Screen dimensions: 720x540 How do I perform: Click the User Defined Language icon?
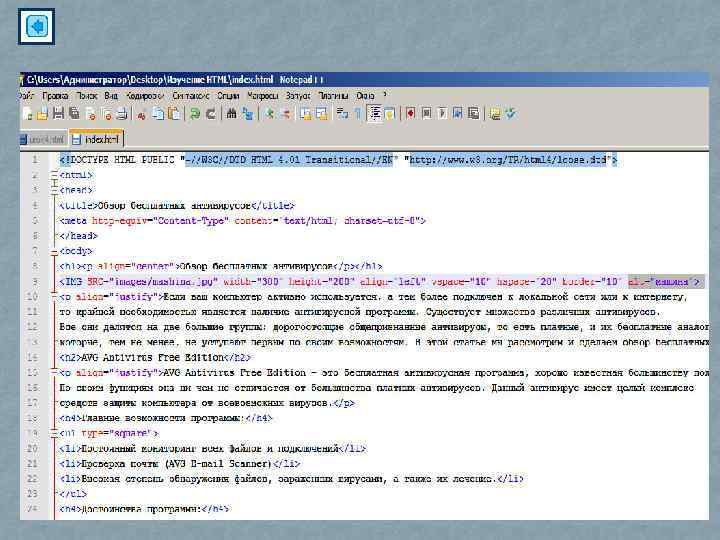tap(390, 113)
